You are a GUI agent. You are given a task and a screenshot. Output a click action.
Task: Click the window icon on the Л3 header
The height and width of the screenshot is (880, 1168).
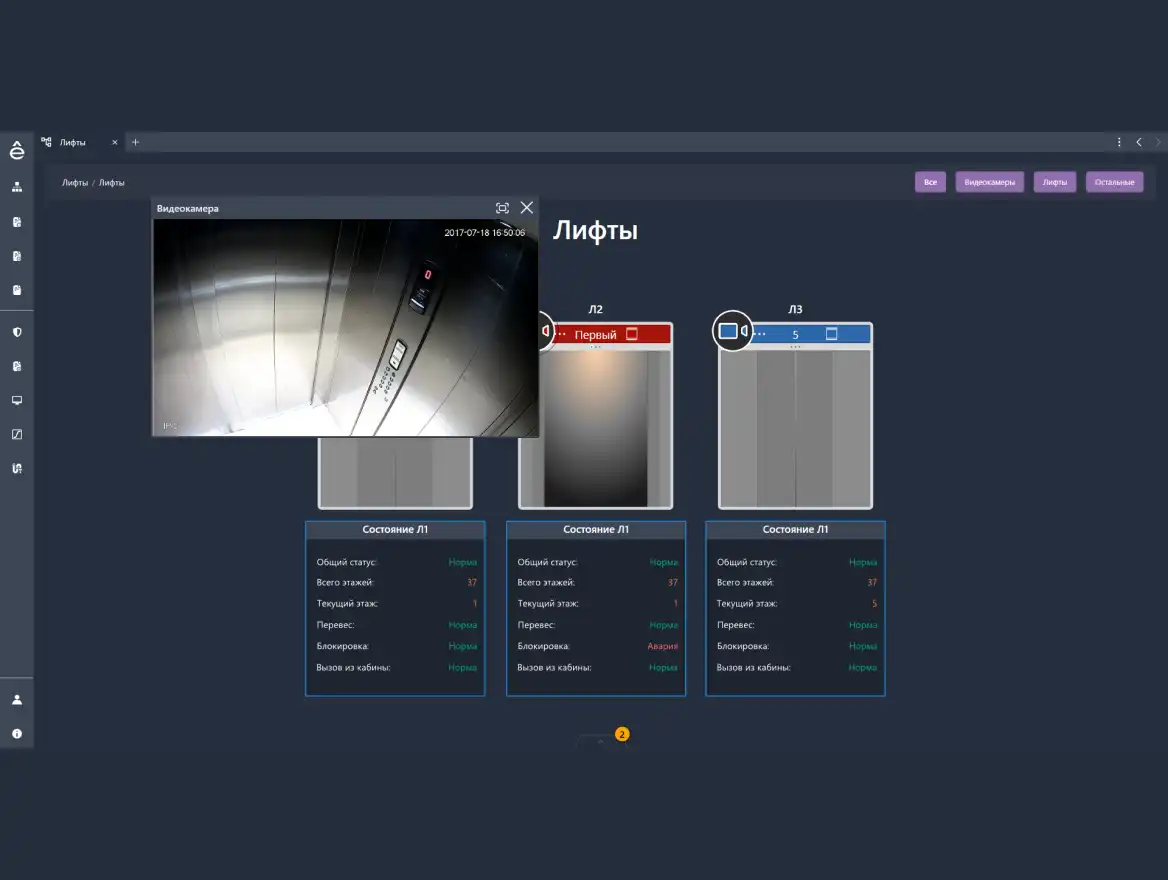831,334
